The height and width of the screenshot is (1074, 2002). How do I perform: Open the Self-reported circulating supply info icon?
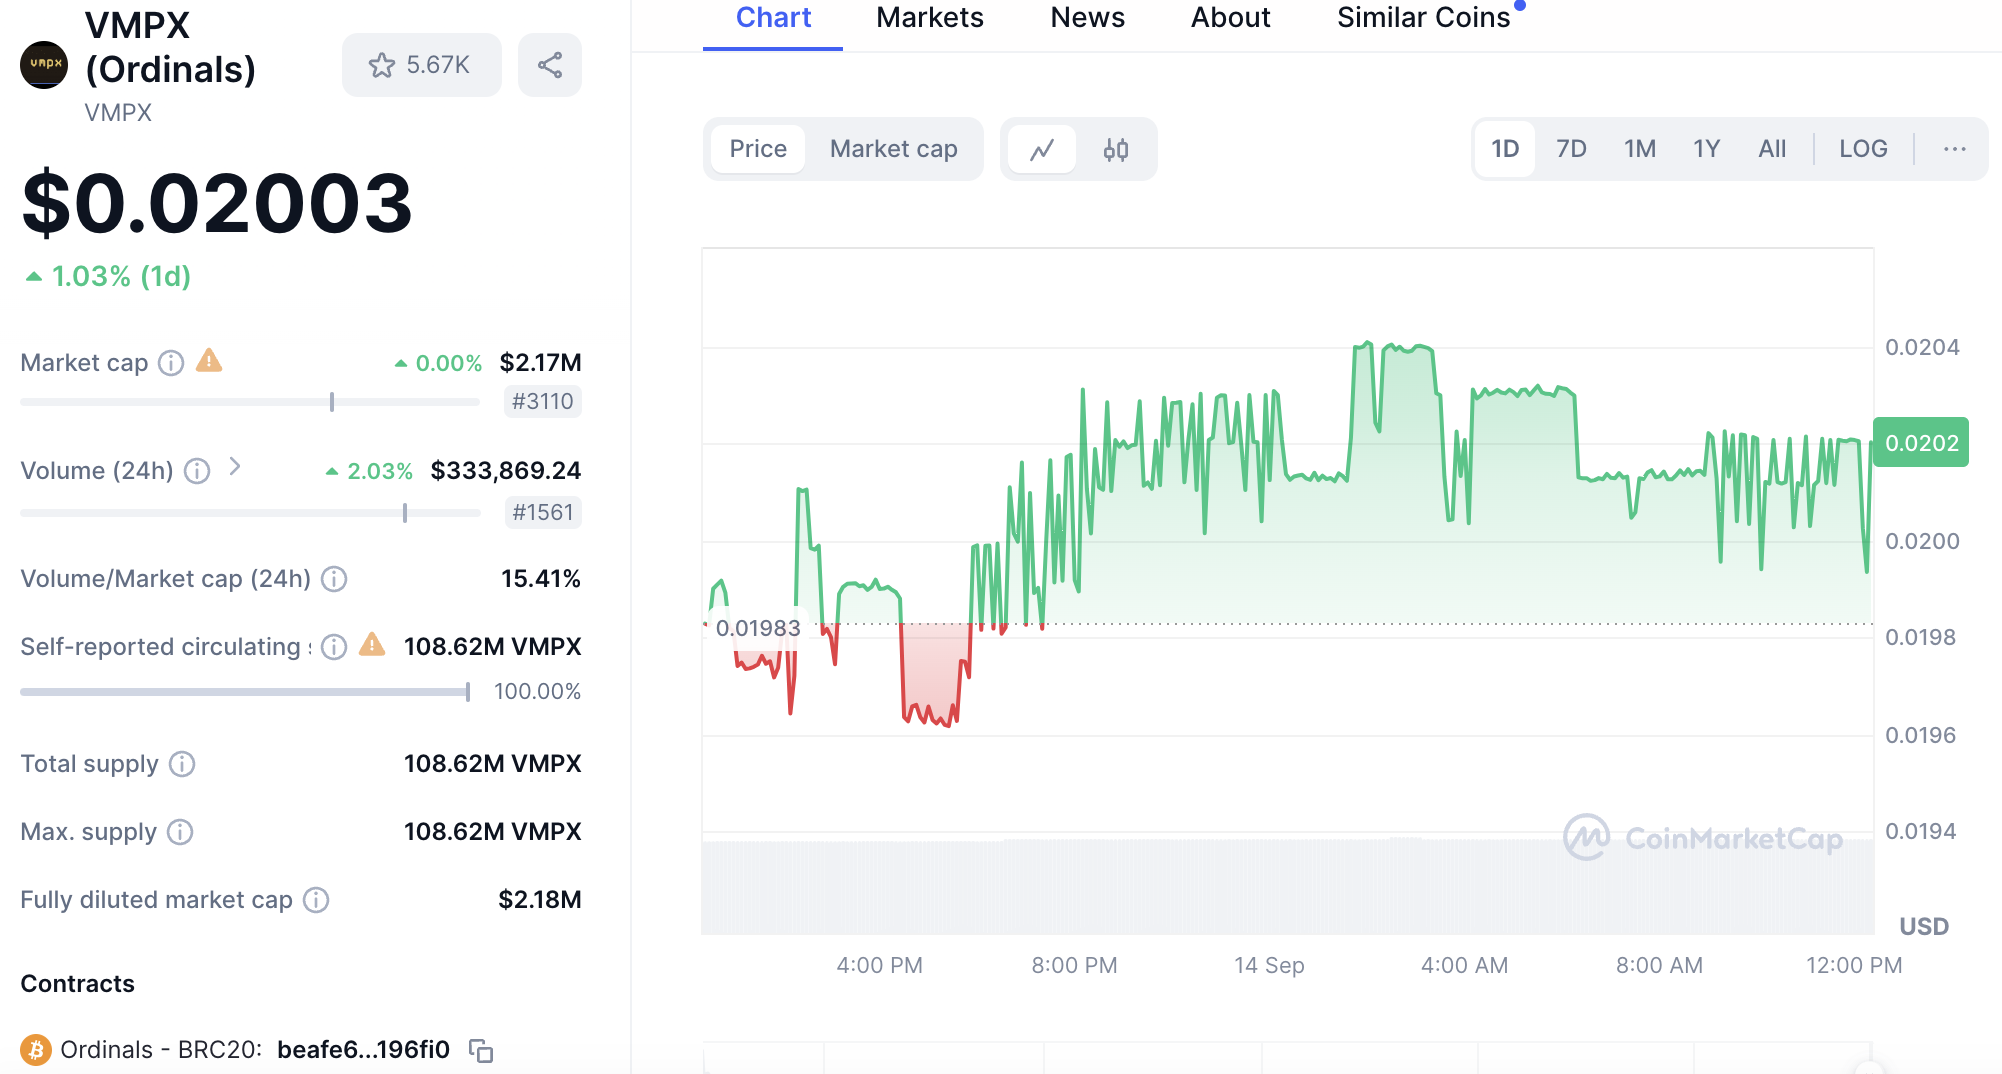point(334,647)
